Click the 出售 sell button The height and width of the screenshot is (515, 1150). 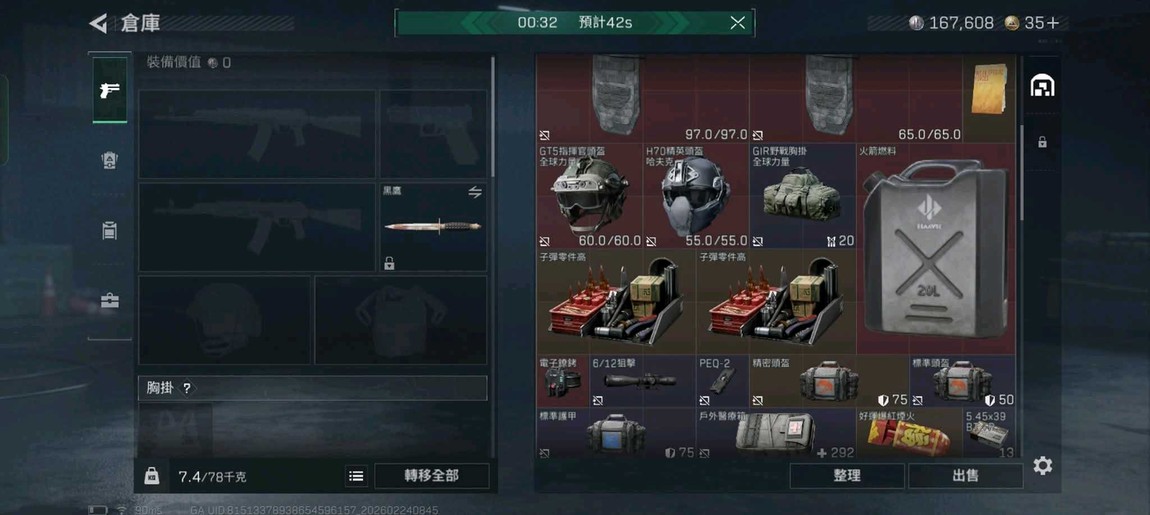[965, 476]
